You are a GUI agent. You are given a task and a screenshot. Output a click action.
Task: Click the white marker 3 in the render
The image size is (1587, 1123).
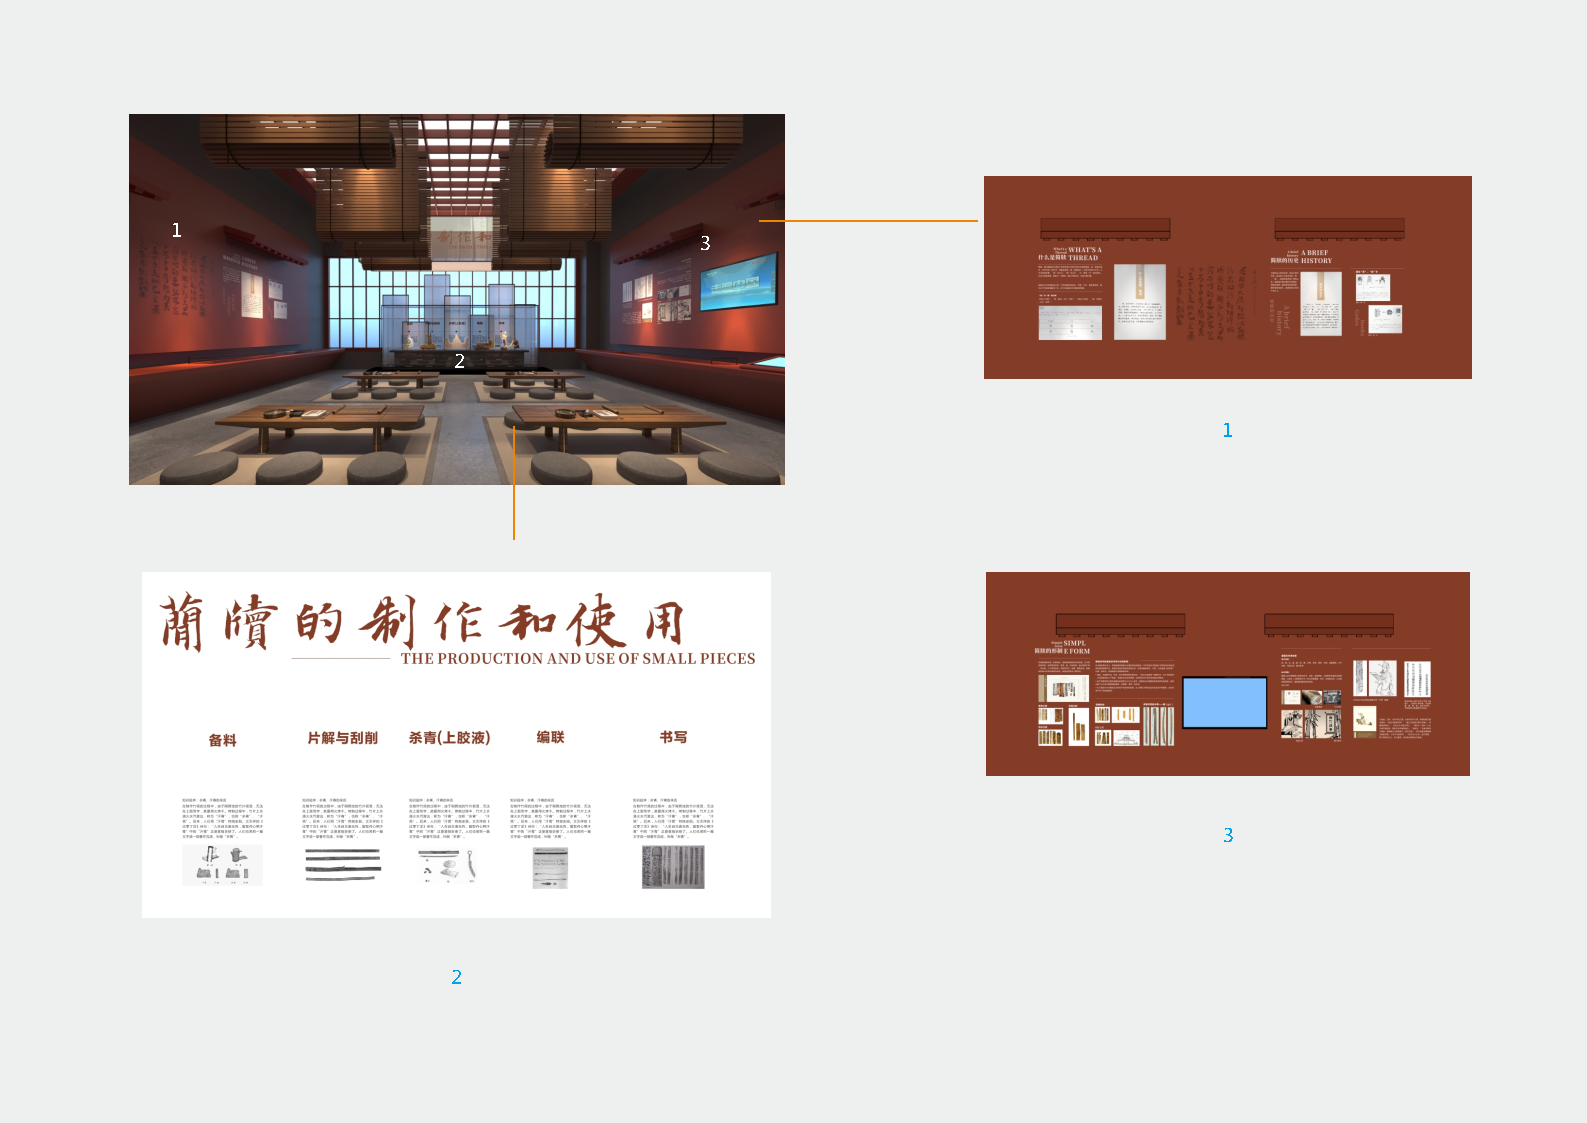705,243
